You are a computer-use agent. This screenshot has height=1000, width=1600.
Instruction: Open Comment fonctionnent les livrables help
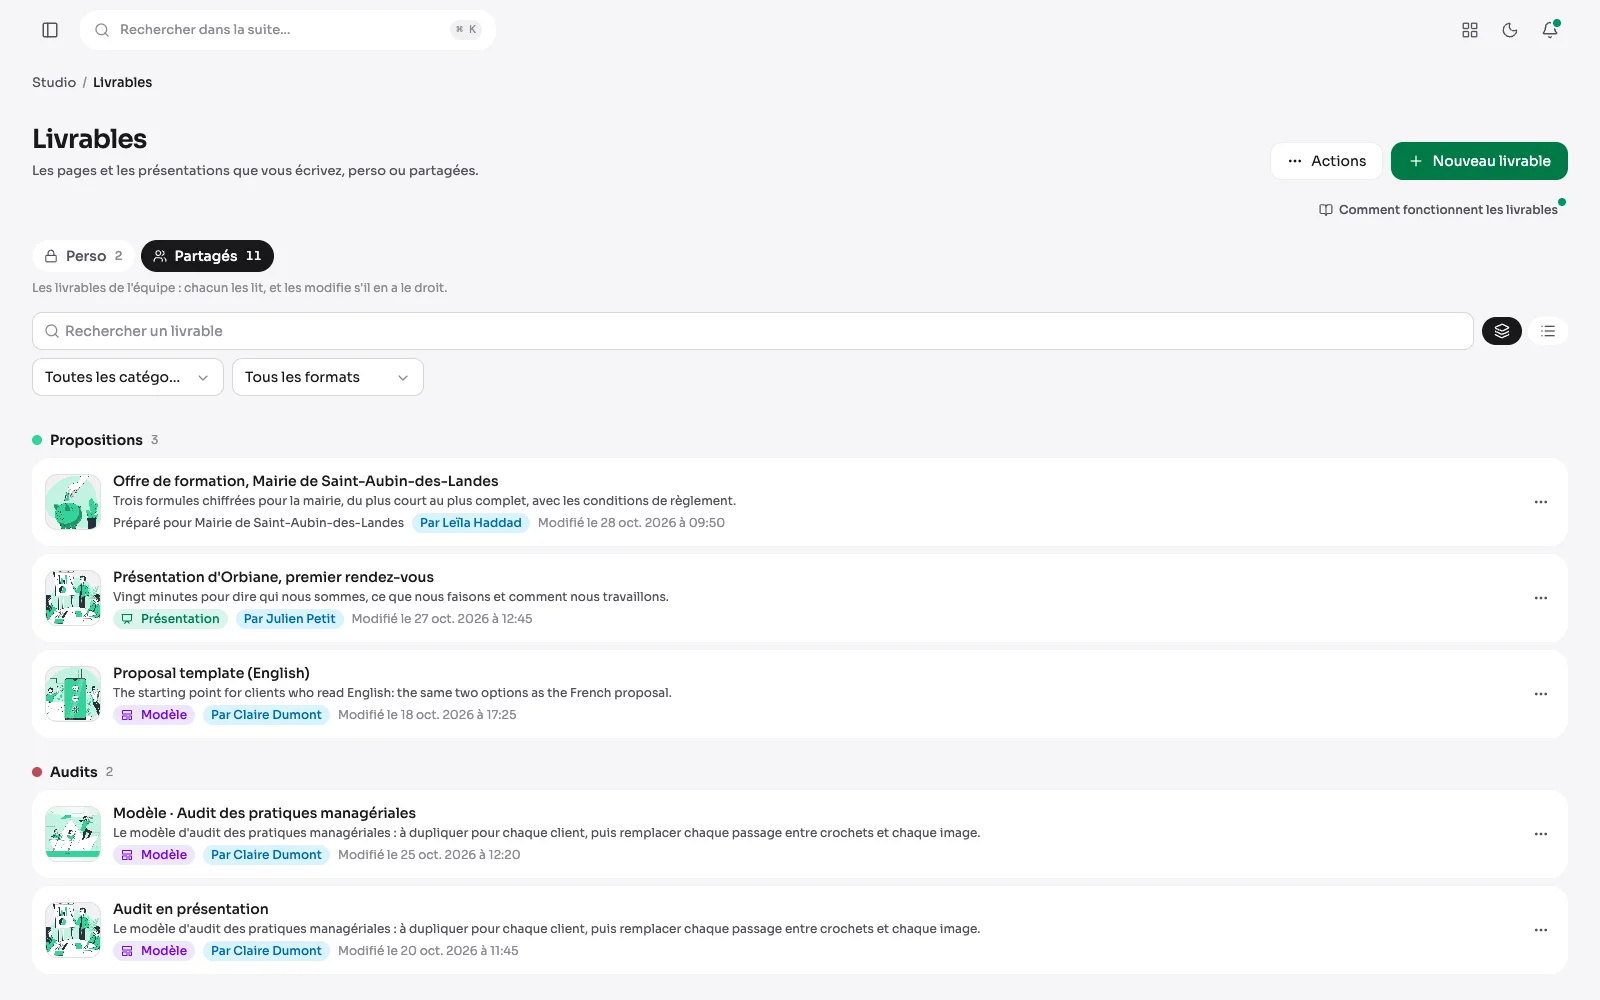pyautogui.click(x=1438, y=210)
